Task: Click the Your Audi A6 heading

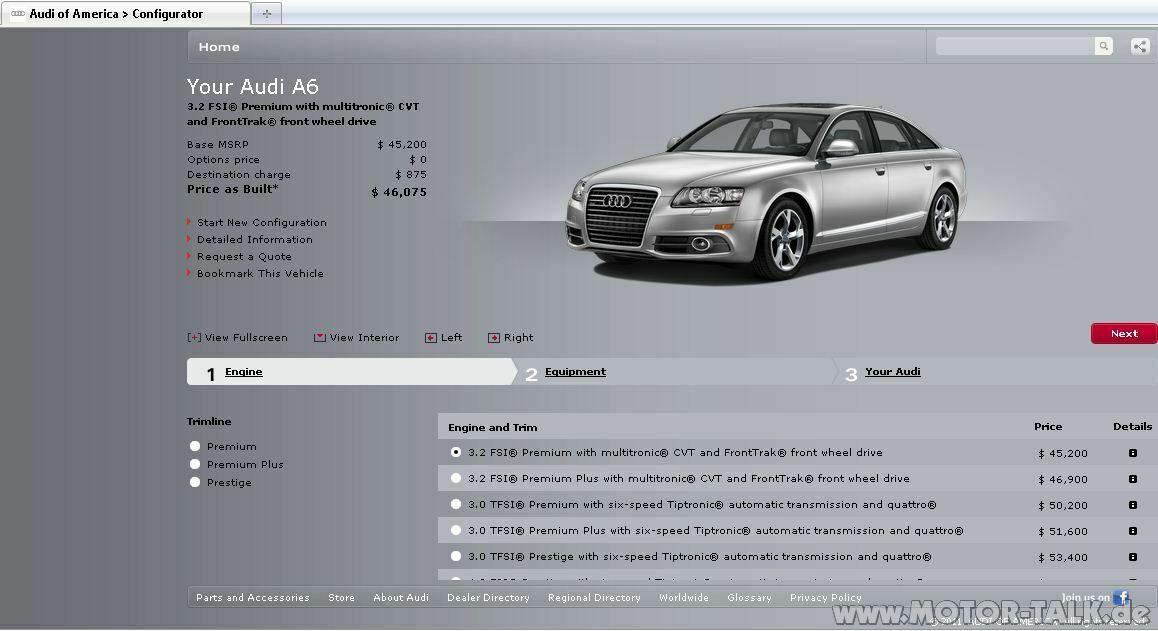Action: (253, 86)
